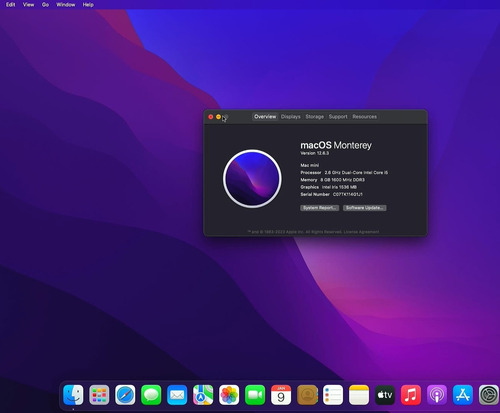Image resolution: width=500 pixels, height=413 pixels.
Task: Open the Edit menu
Action: (11, 5)
